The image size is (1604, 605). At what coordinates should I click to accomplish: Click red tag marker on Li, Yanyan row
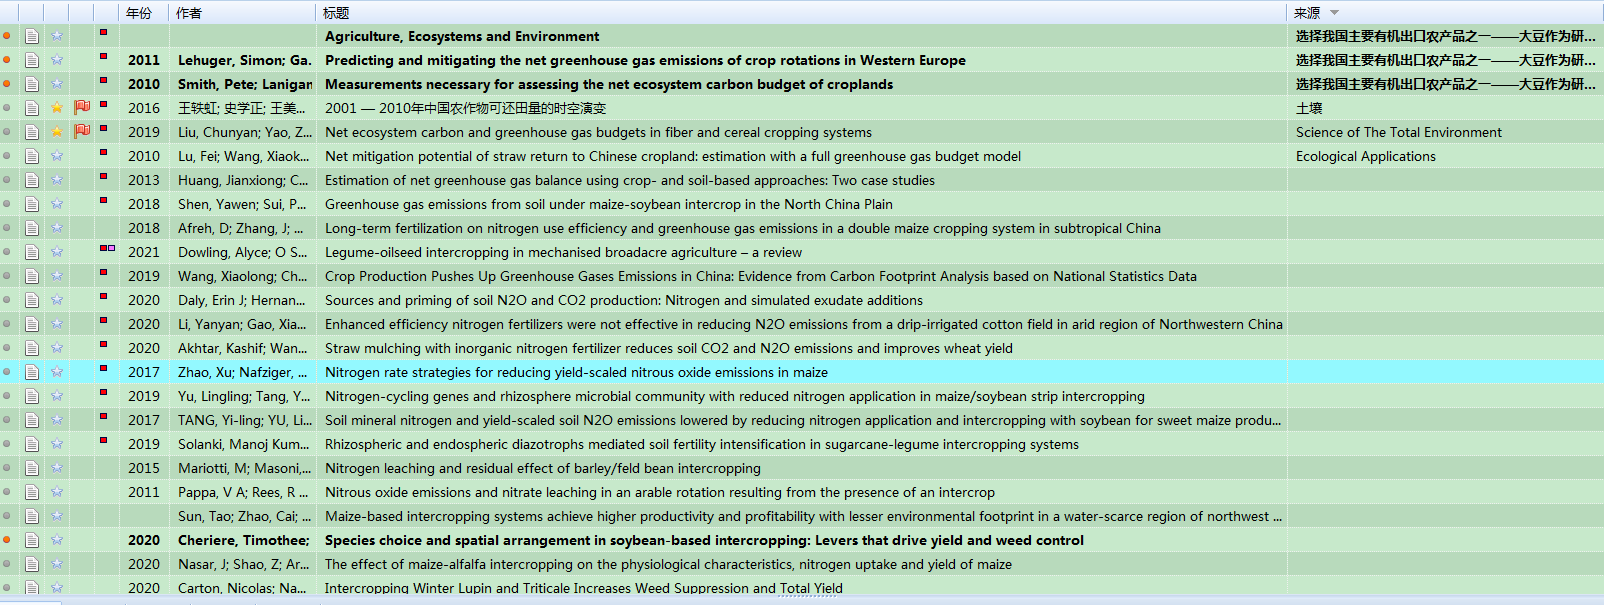pos(103,320)
